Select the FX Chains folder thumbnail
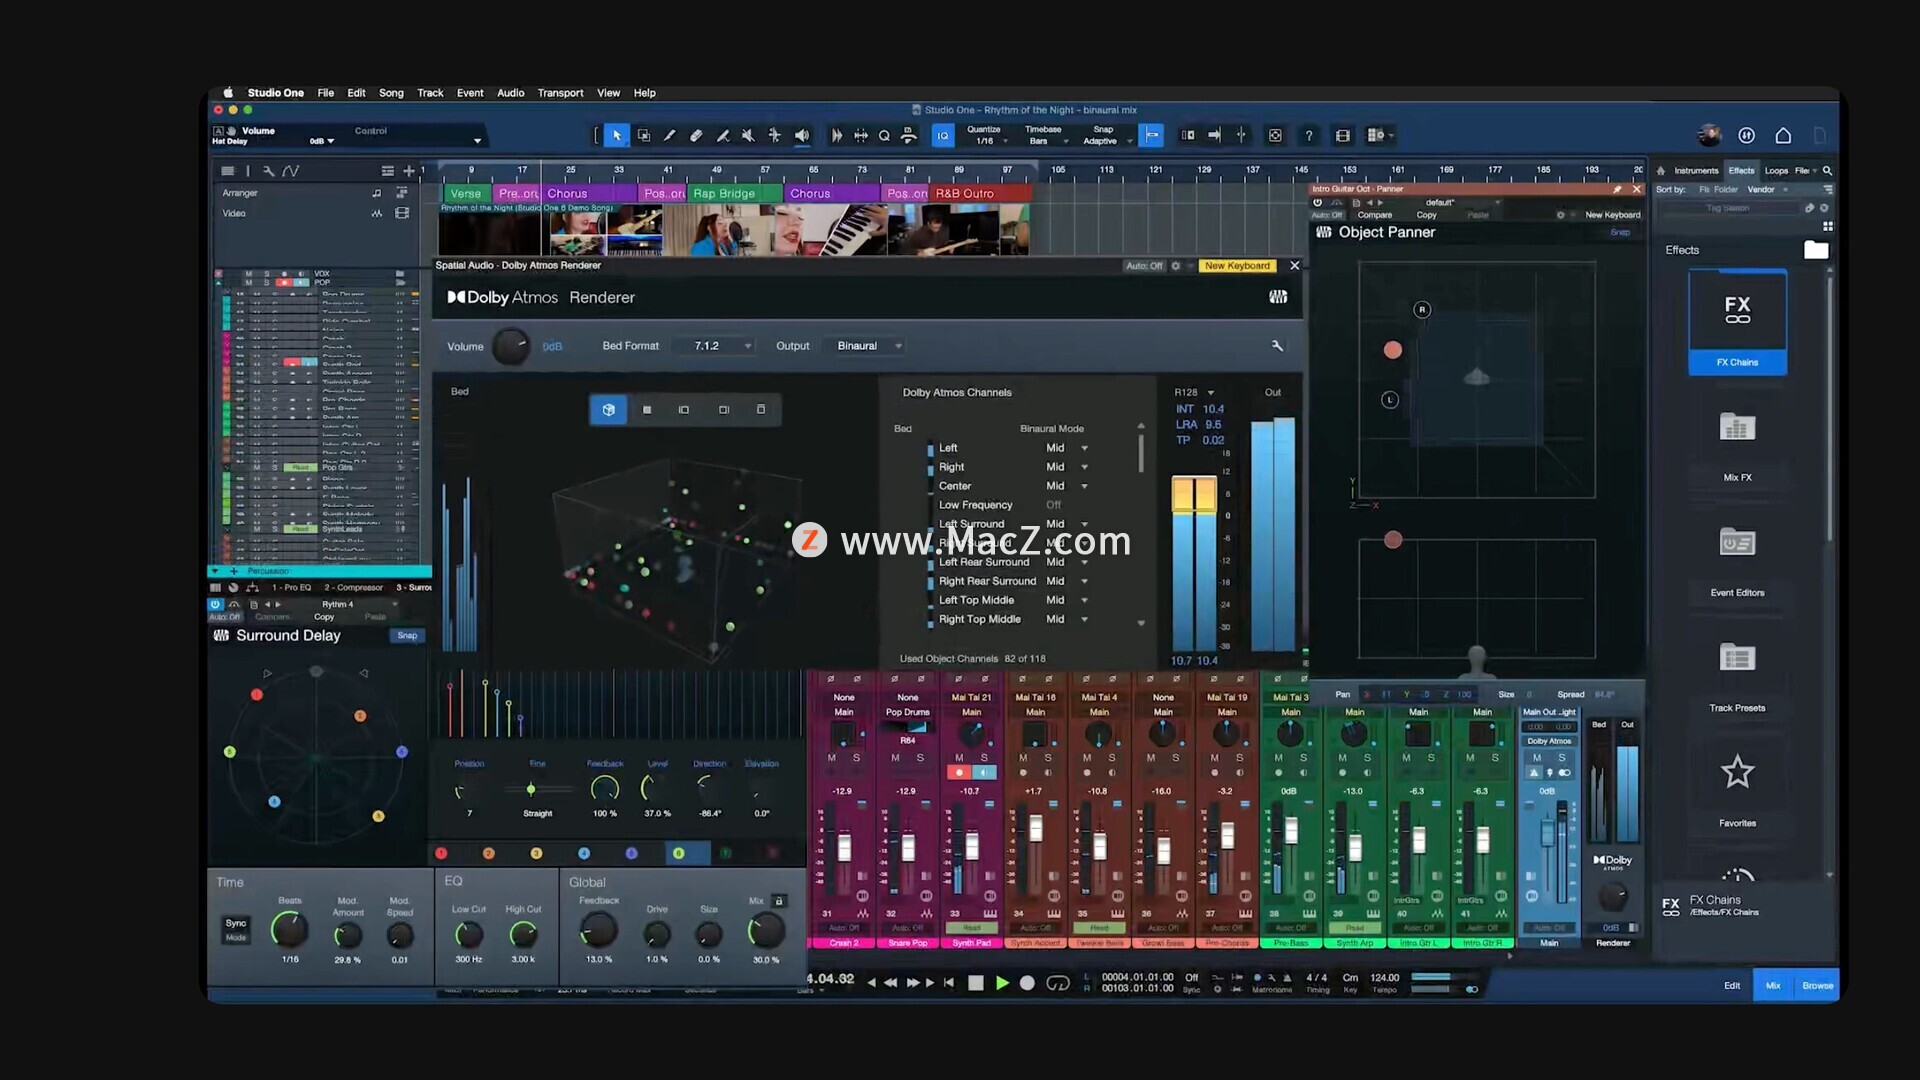Image resolution: width=1920 pixels, height=1080 pixels. point(1737,323)
